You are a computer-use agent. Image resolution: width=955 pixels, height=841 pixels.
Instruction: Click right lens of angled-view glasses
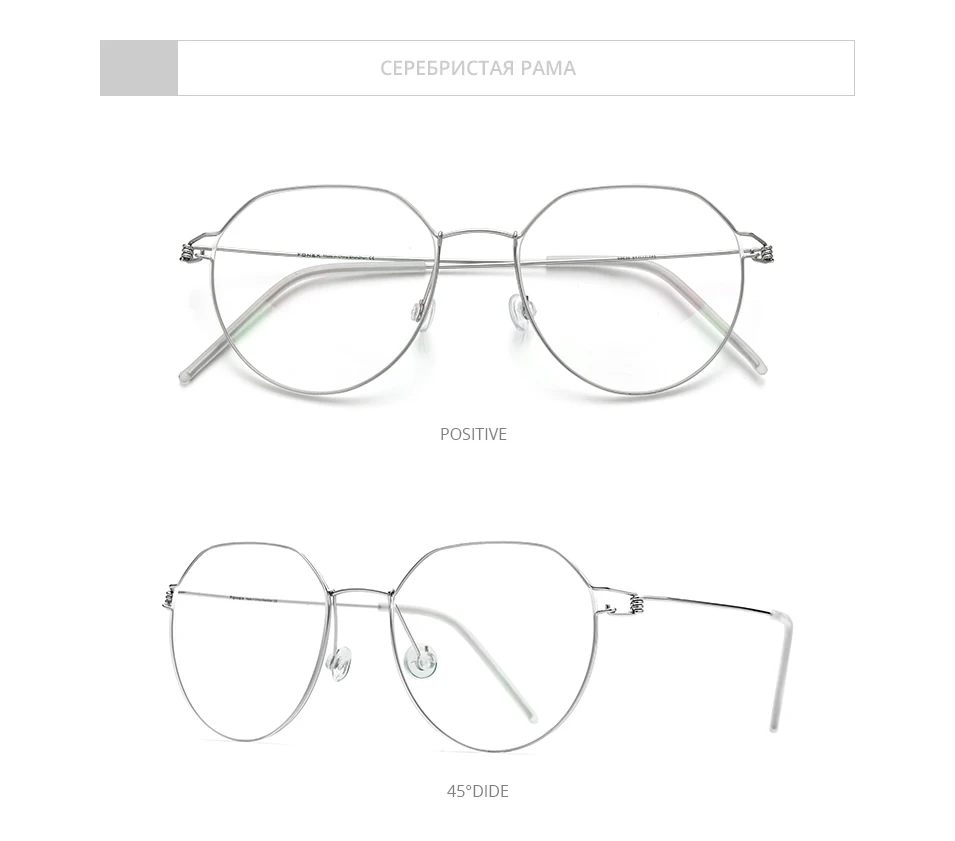[492, 646]
